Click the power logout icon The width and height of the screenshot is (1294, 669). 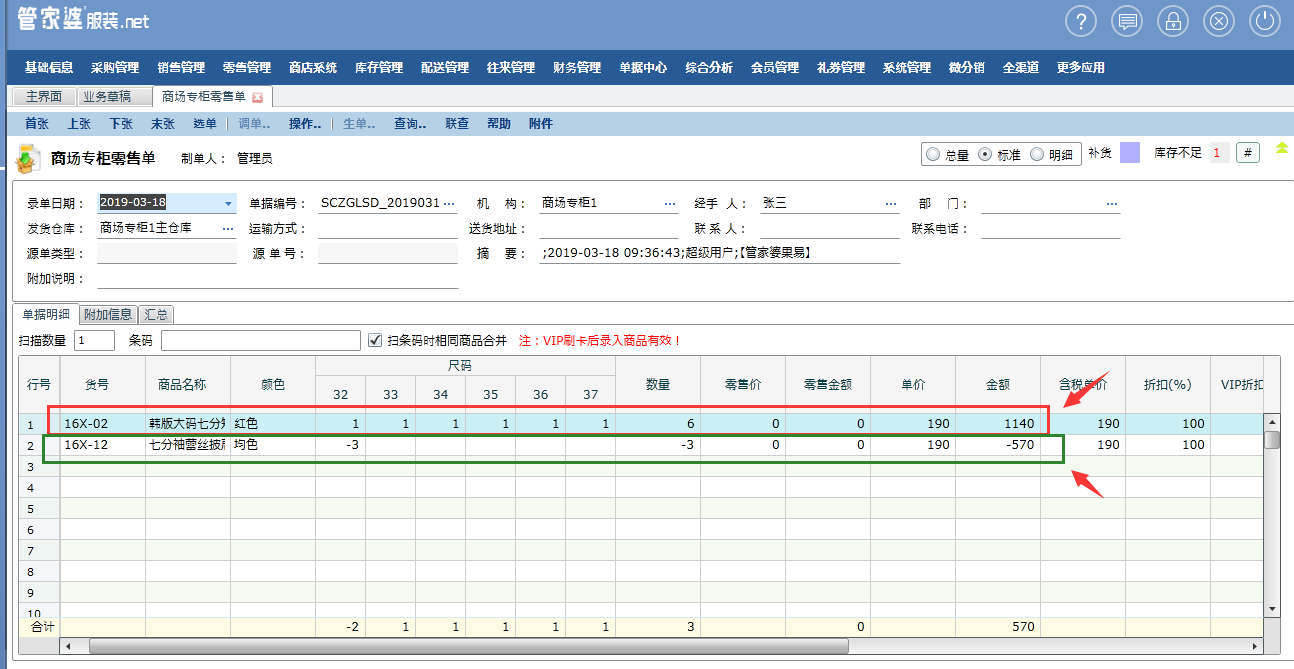coord(1265,21)
